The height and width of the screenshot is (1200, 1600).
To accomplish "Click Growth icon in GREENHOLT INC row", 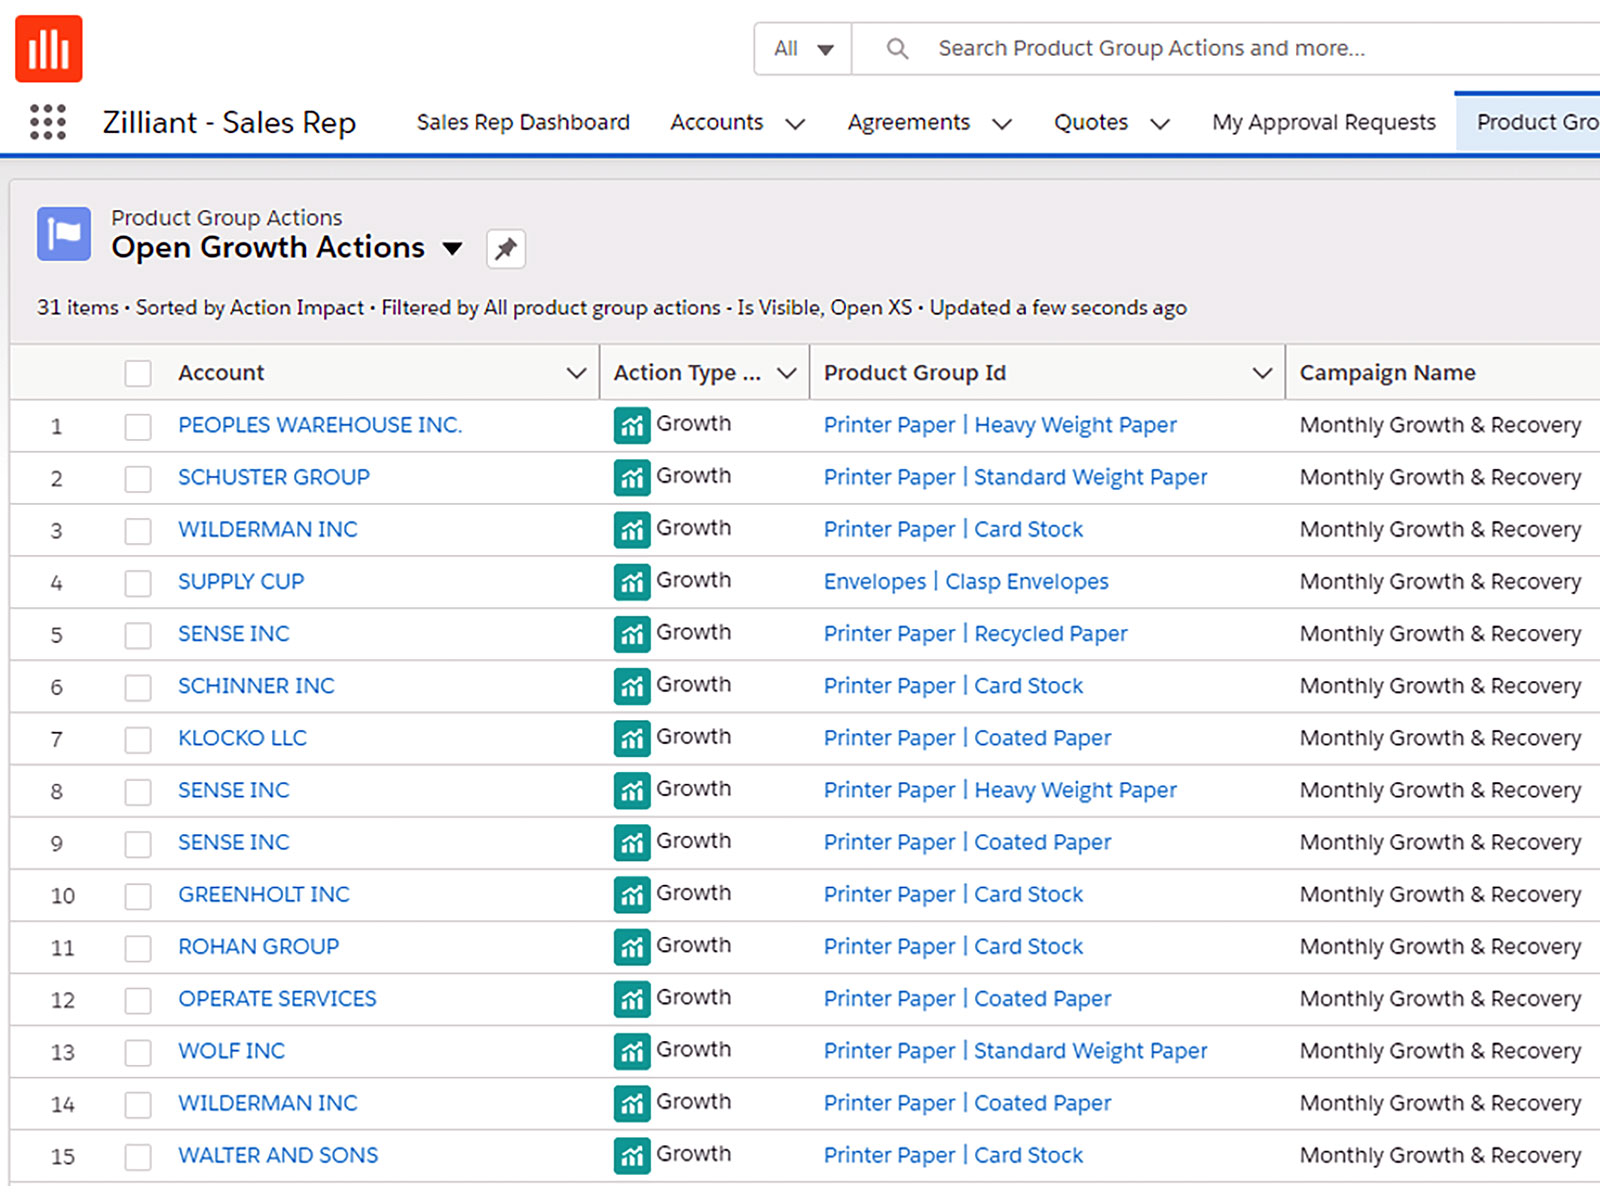I will [631, 894].
